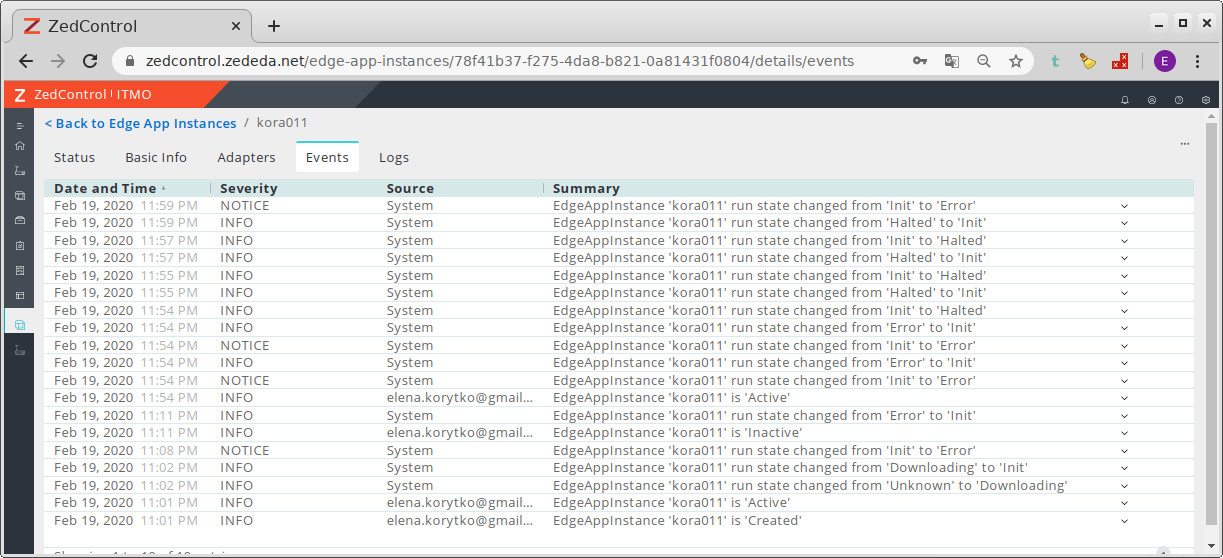Click the highlighted Edge App Instances sidebar icon
1223x558 pixels.
tap(20, 325)
